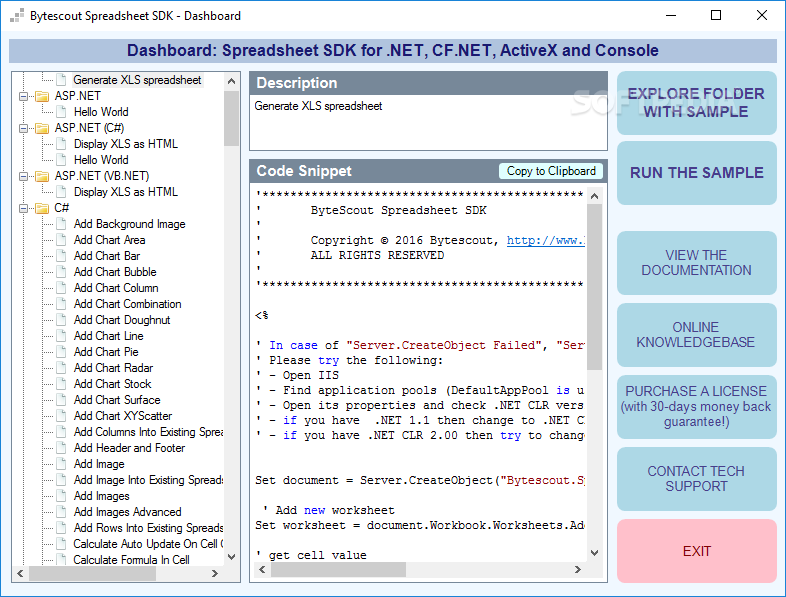Click the C# folder icon
Viewport: 786px width, 597px height.
(42, 209)
